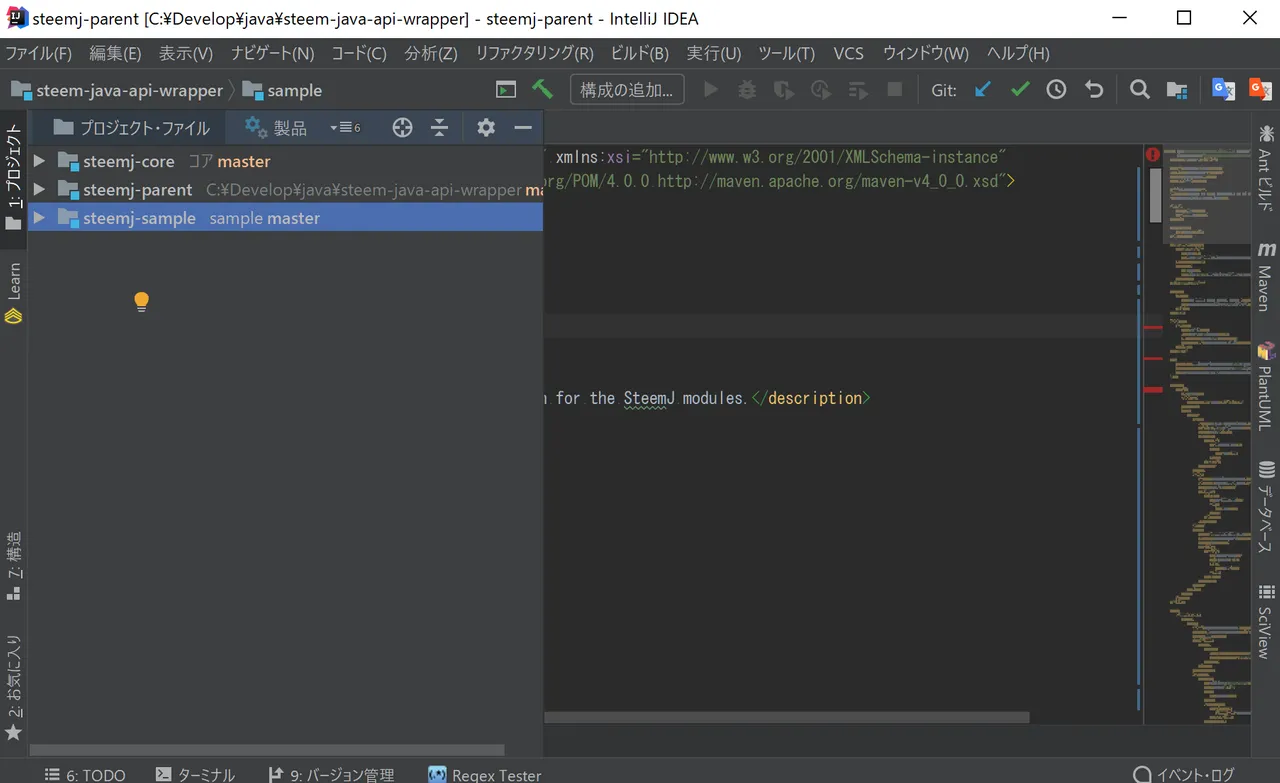
Task: Open the run target selector icon
Action: coord(507,89)
